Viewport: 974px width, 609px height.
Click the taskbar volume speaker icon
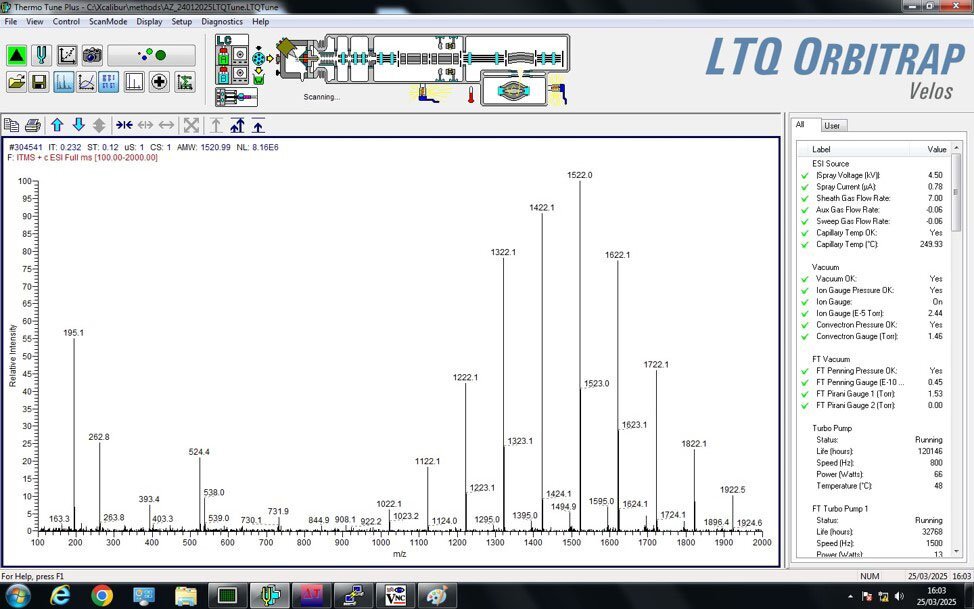click(898, 597)
